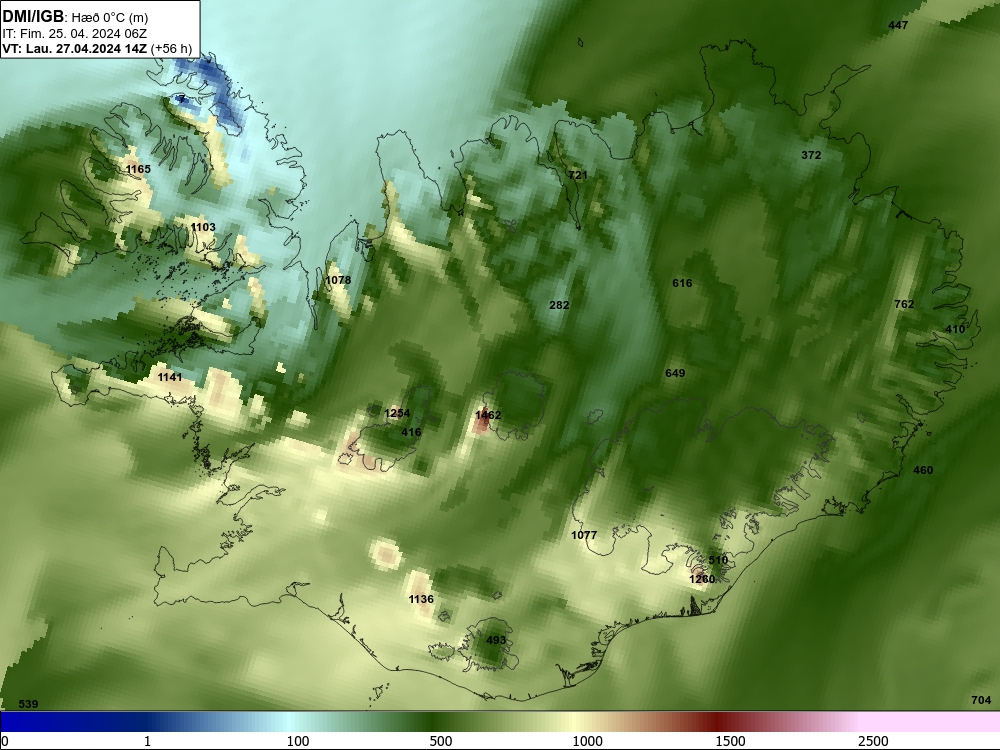This screenshot has width=1000, height=750.
Task: Click the 1078 value label
Action: 338,280
